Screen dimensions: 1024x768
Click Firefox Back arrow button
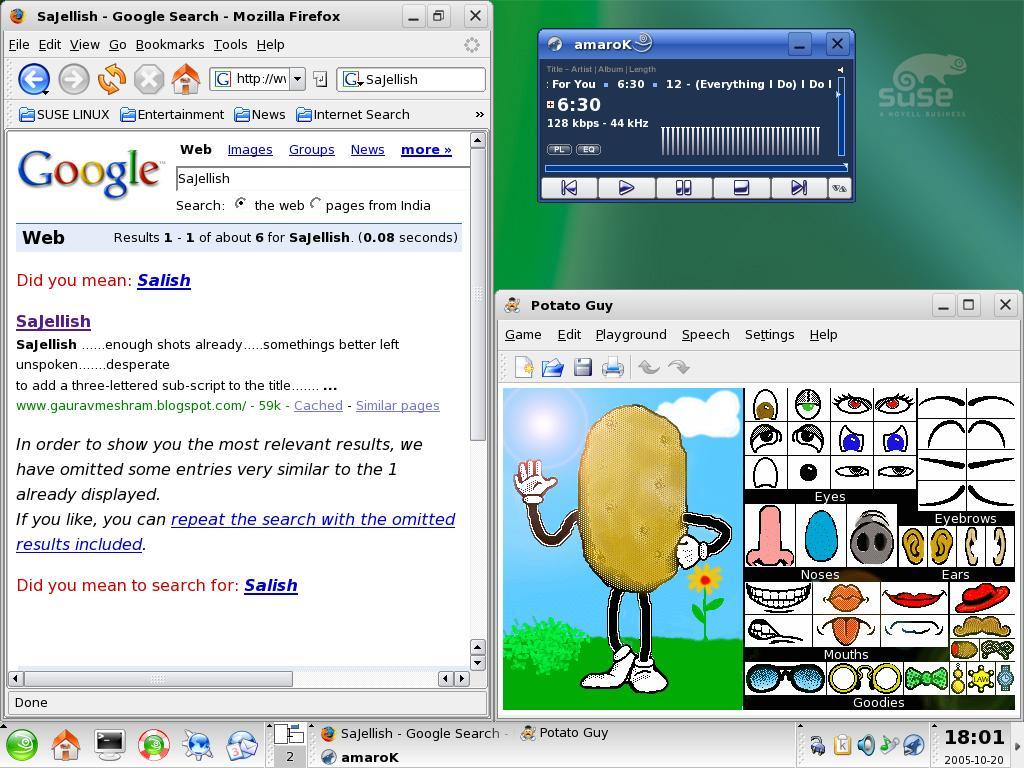pos(33,80)
